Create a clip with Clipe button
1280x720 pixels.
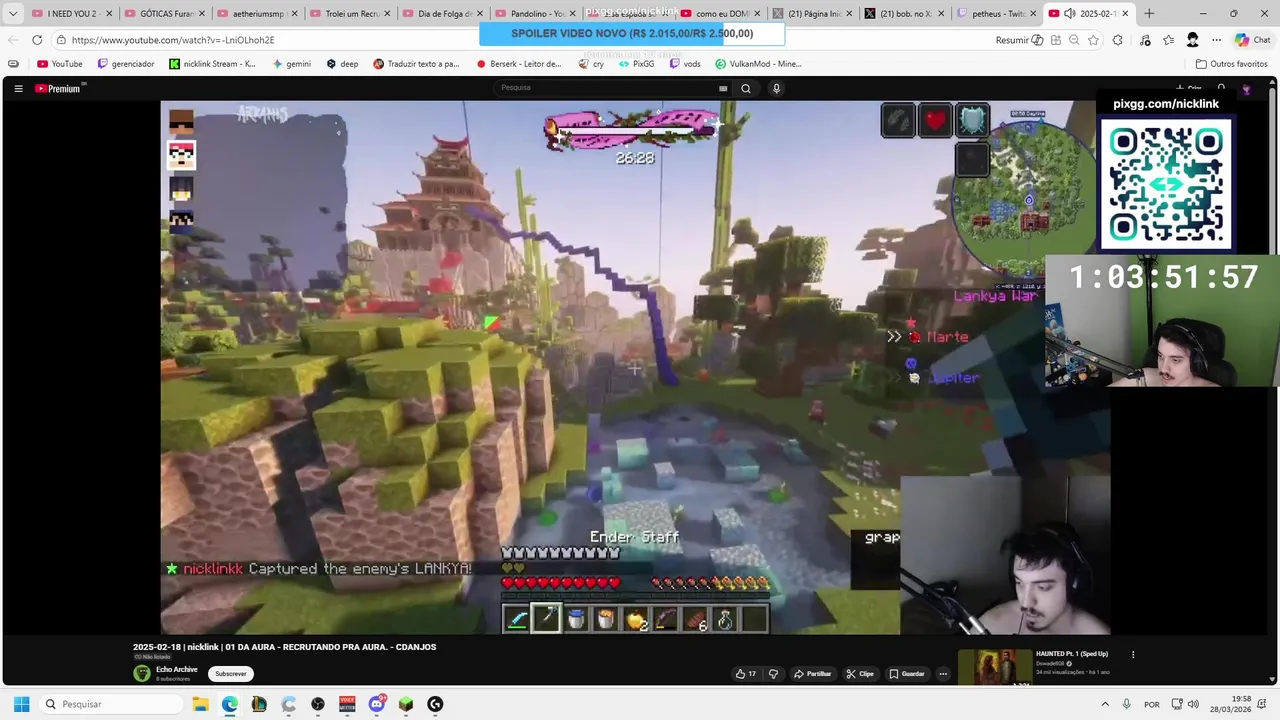tap(860, 674)
